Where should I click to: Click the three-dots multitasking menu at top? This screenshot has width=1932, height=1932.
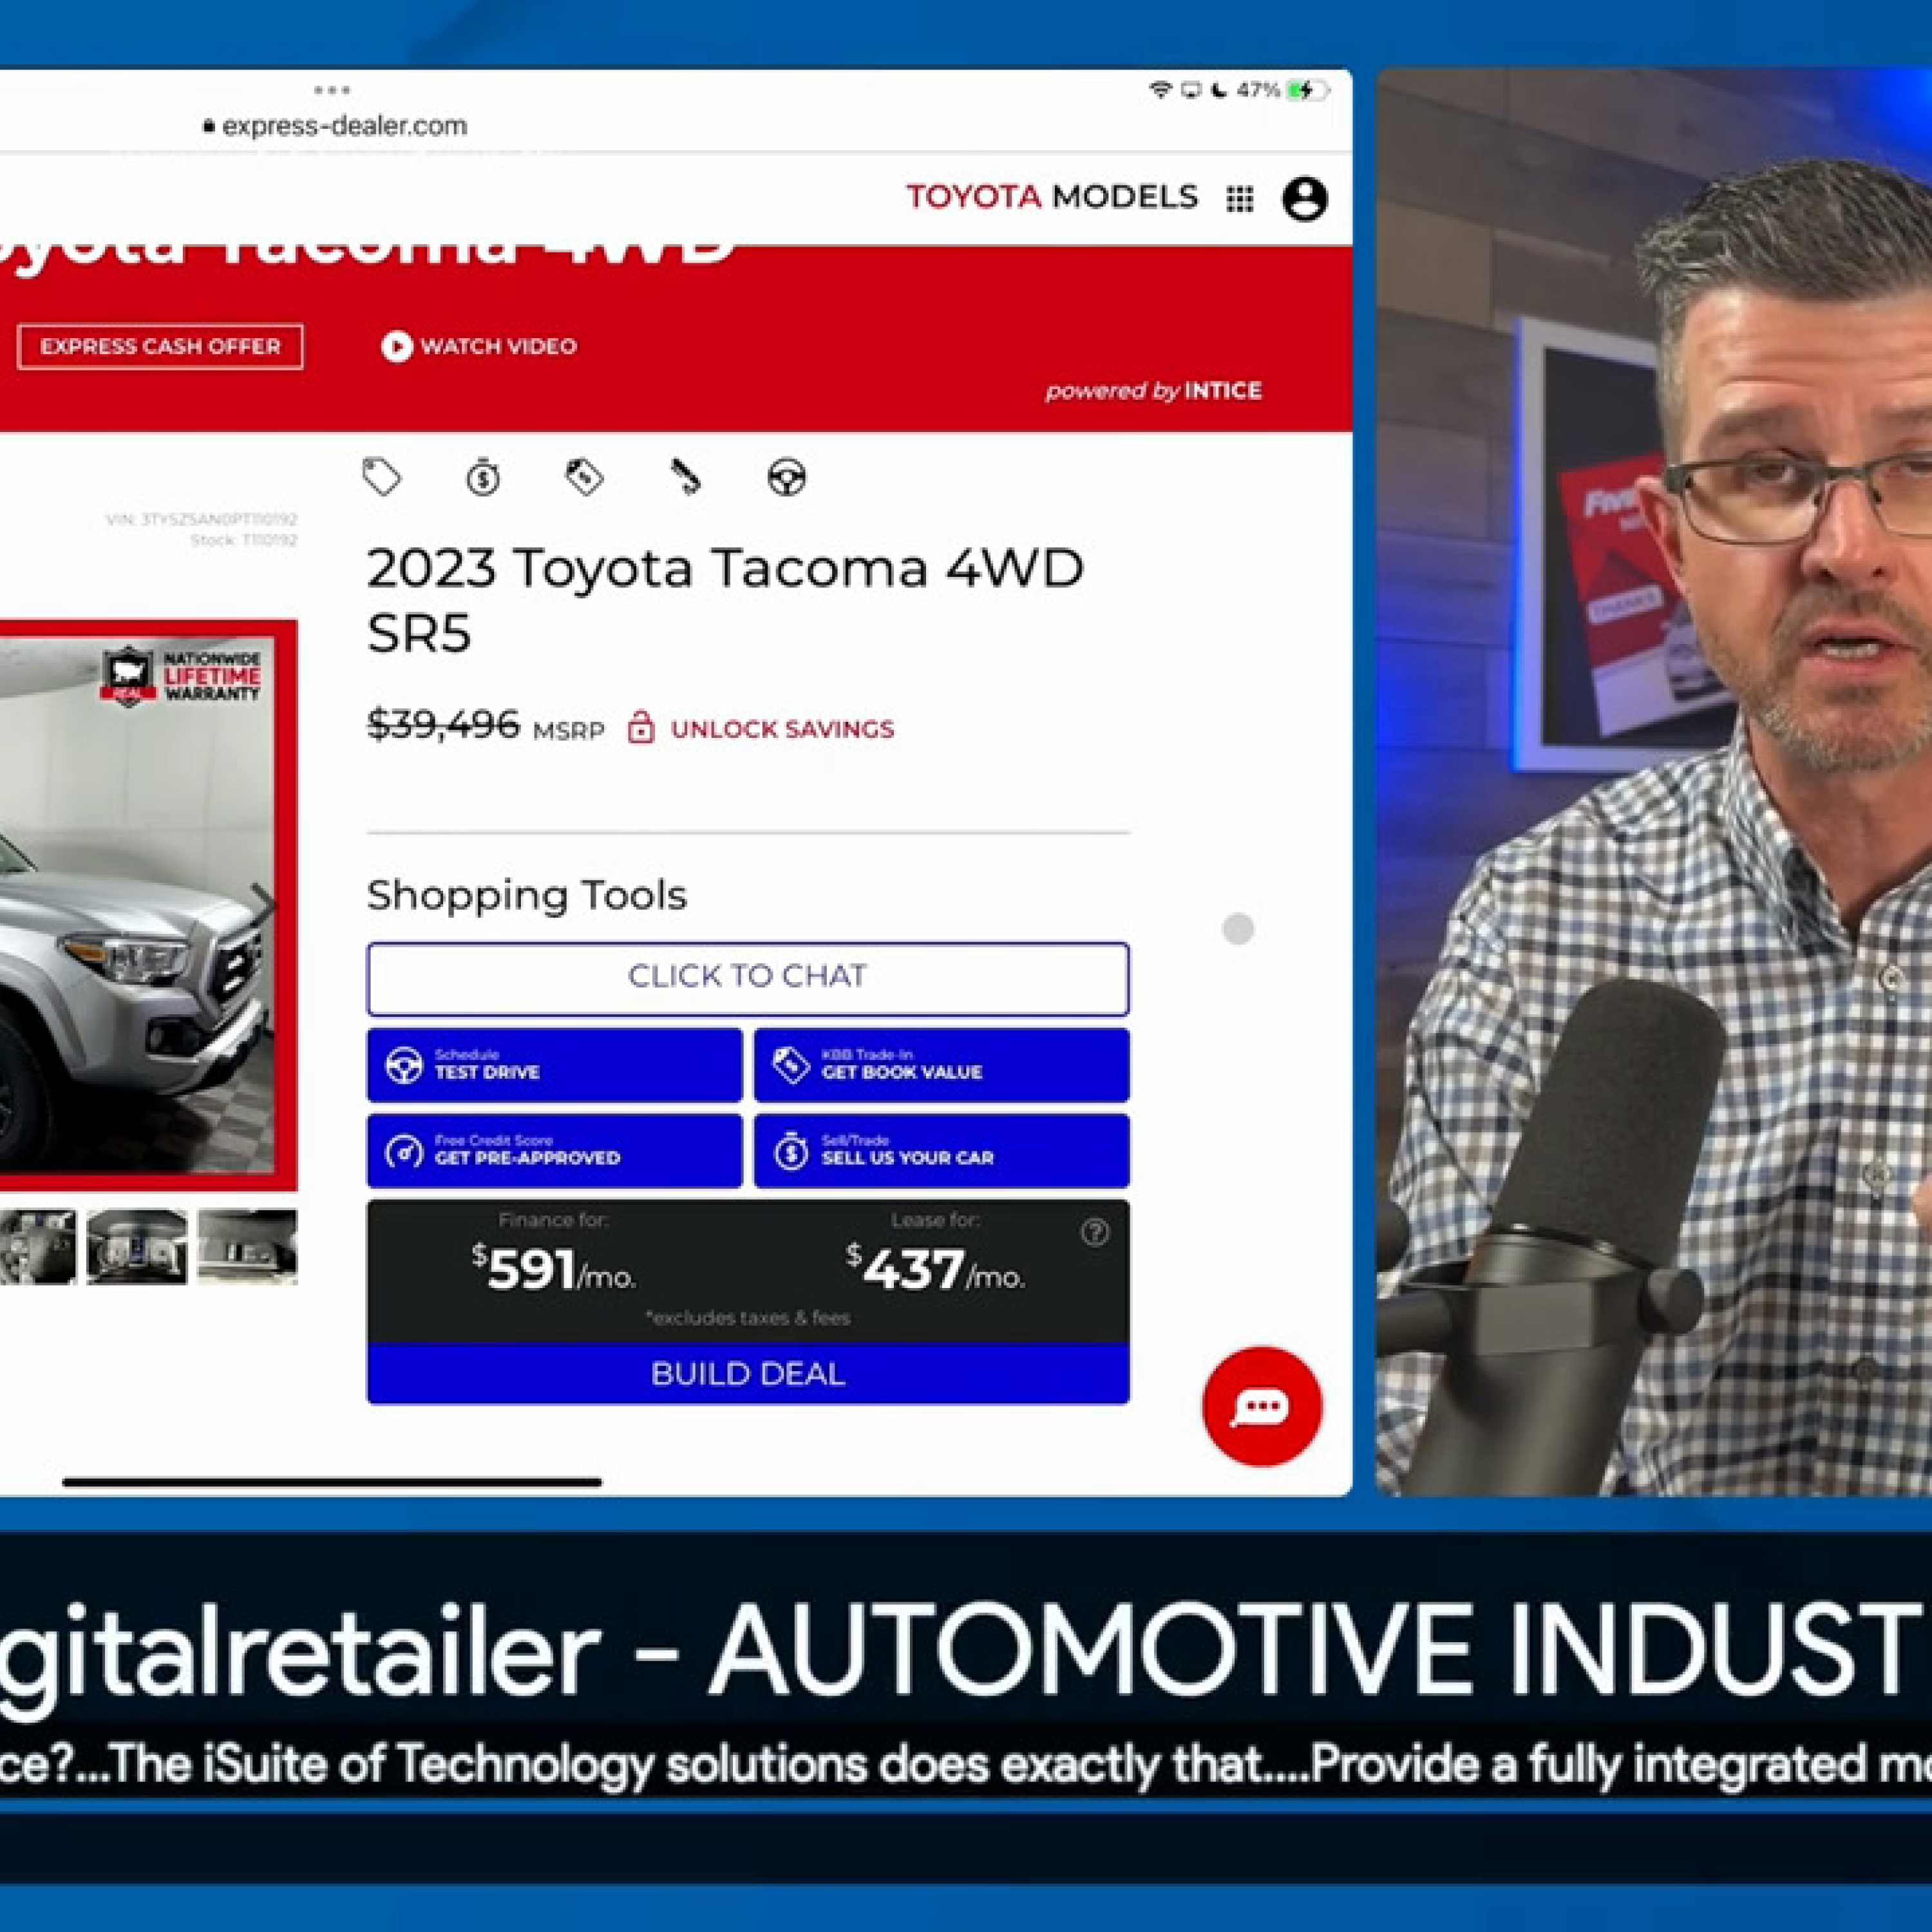[332, 90]
